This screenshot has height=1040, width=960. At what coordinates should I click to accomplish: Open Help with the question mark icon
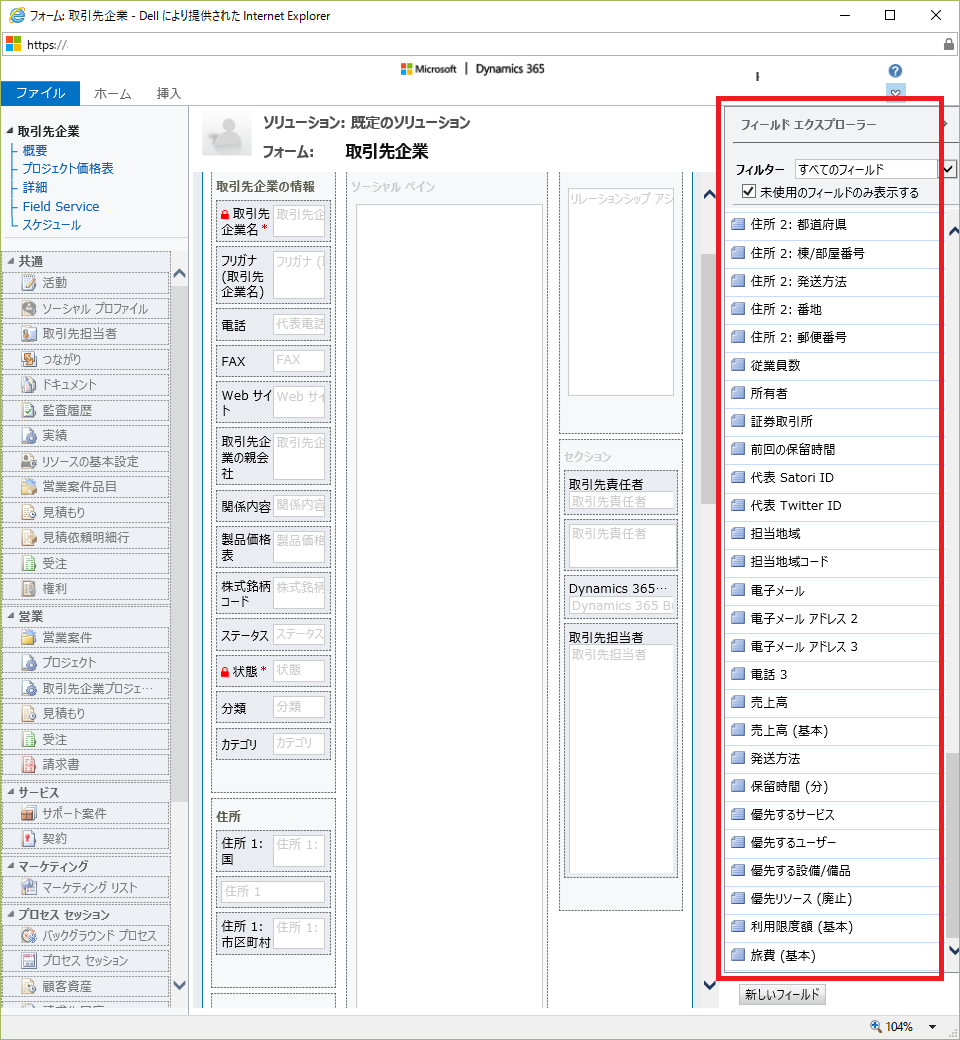[895, 71]
